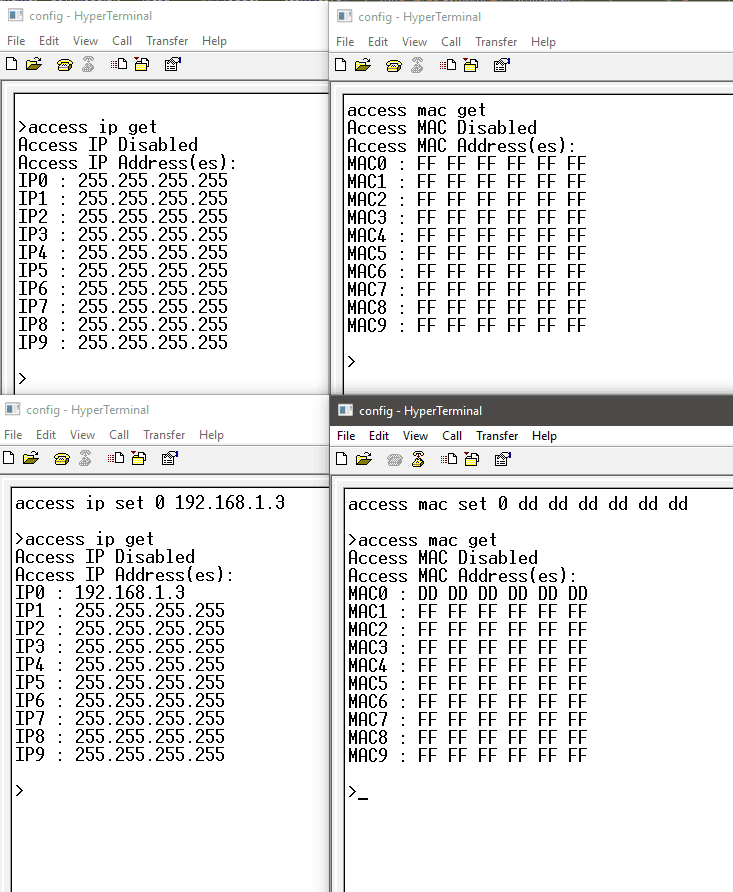The height and width of the screenshot is (892, 733).
Task: Open Help menu in the active bottom-right window
Action: (x=544, y=436)
